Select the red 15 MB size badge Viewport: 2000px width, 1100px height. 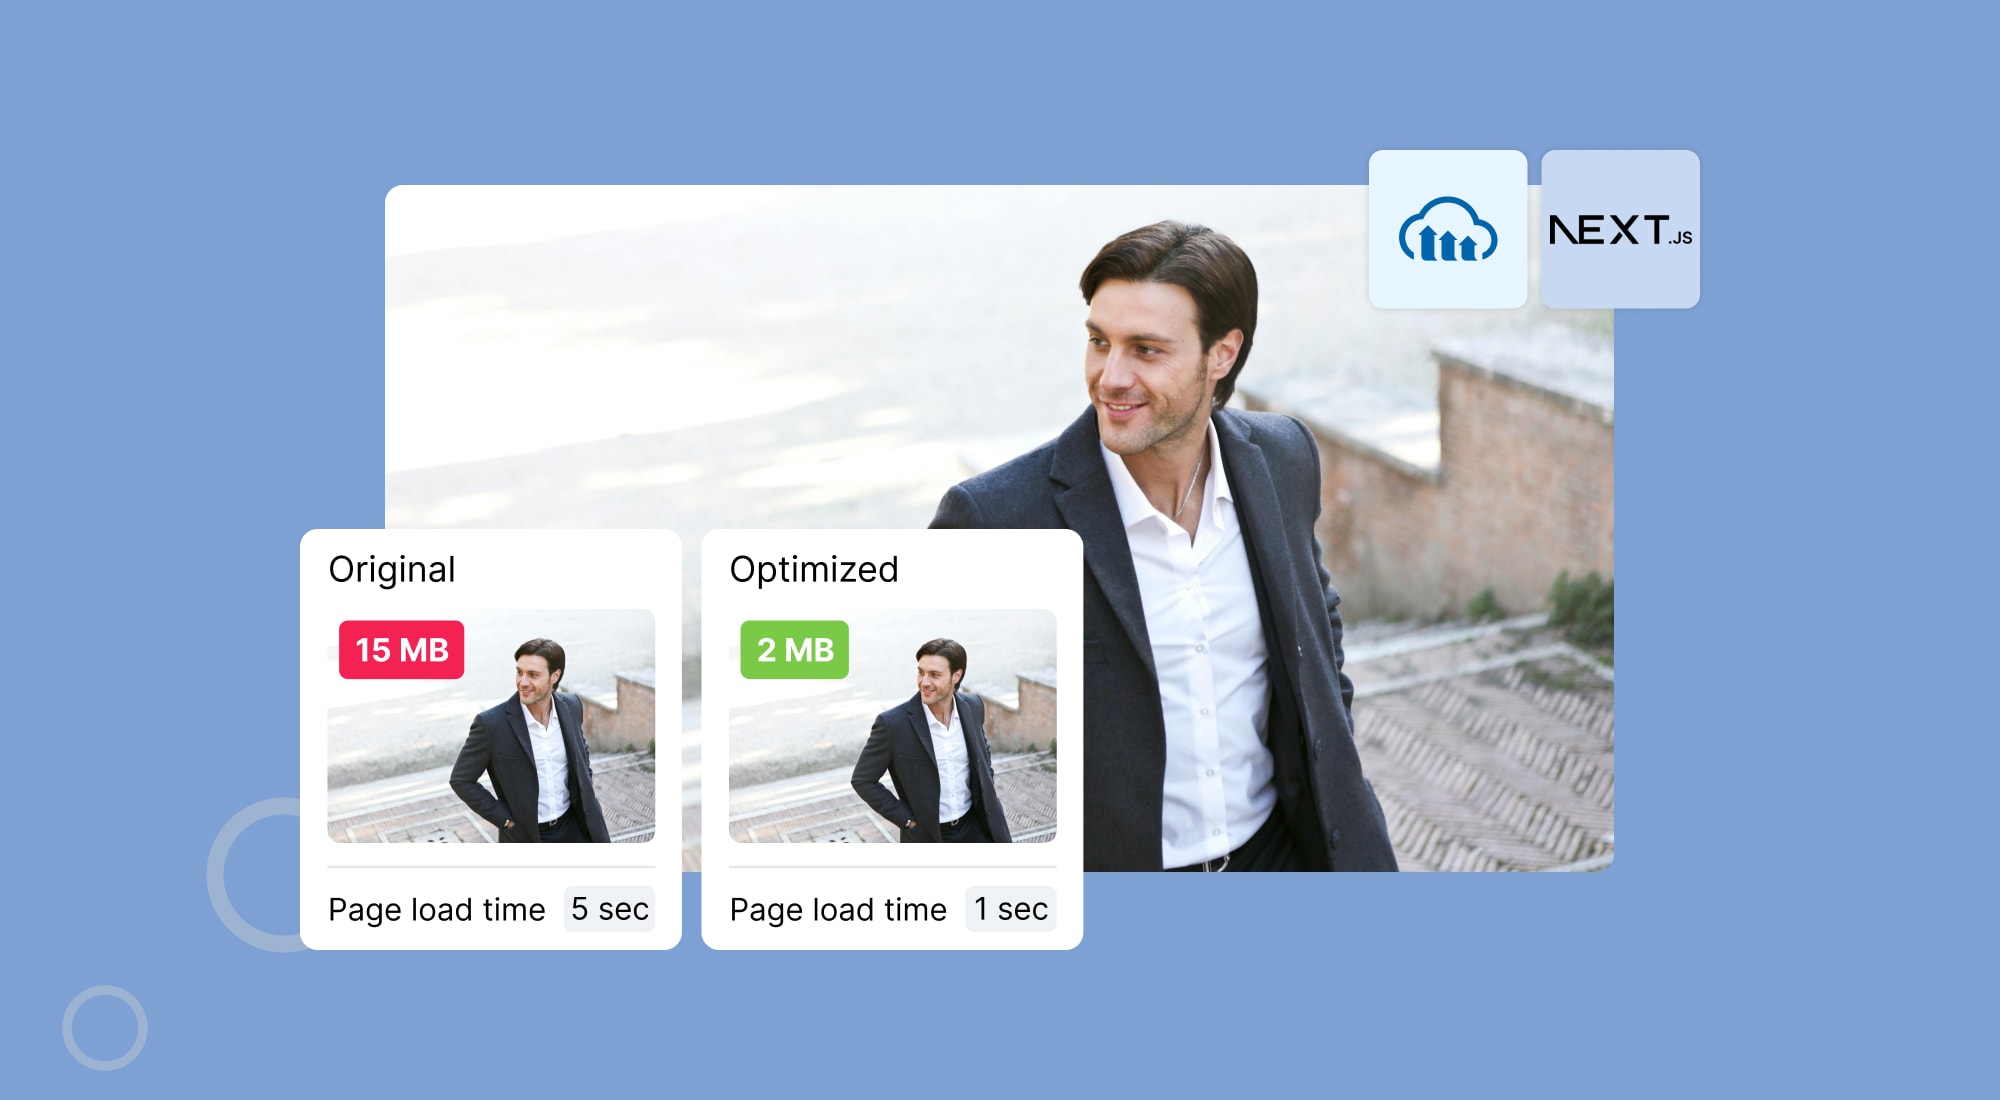pos(401,650)
